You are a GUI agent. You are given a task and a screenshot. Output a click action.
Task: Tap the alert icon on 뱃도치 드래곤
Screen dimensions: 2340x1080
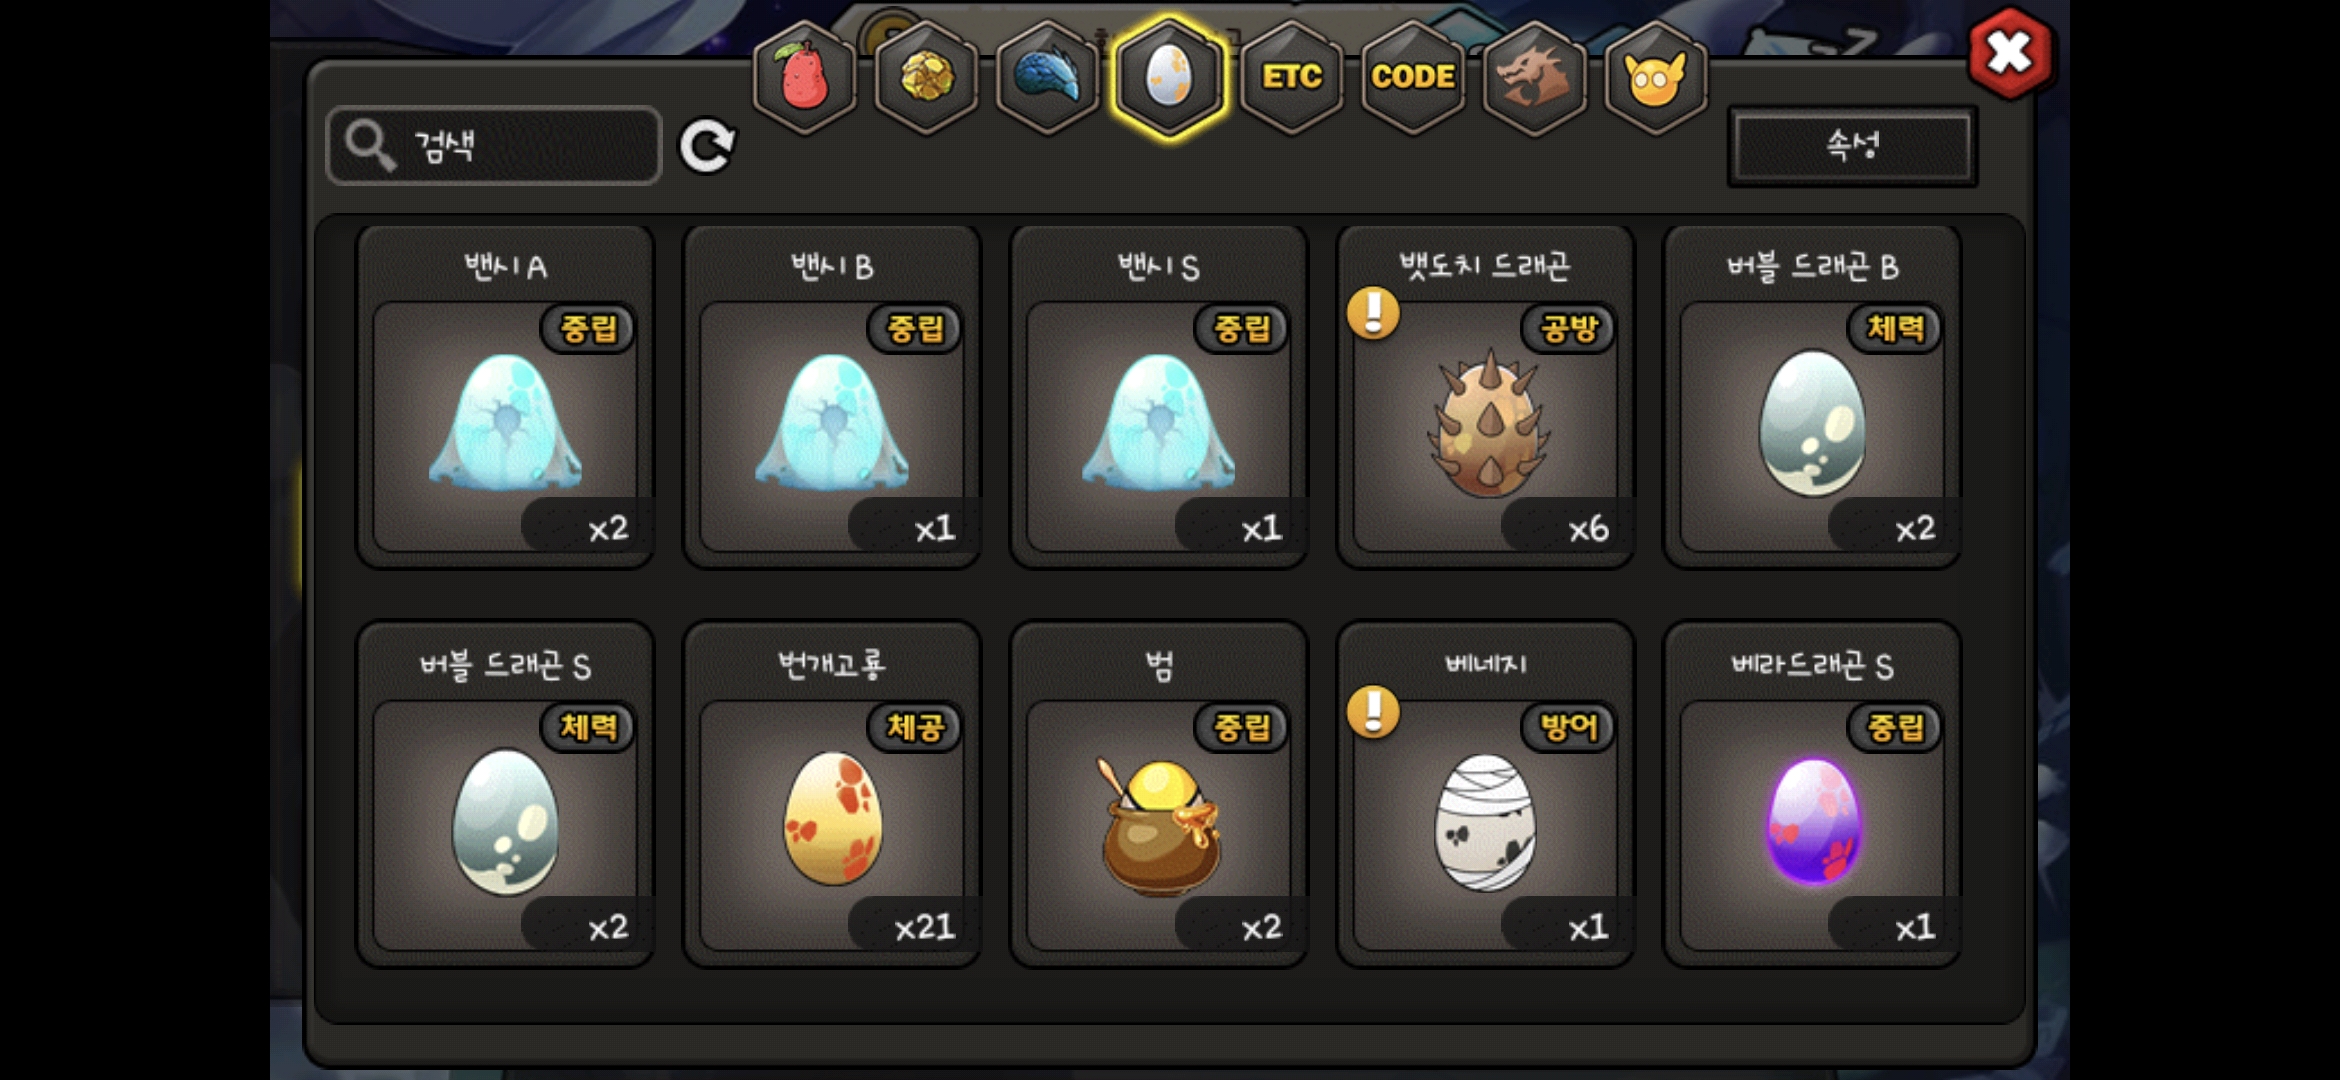pos(1373,313)
